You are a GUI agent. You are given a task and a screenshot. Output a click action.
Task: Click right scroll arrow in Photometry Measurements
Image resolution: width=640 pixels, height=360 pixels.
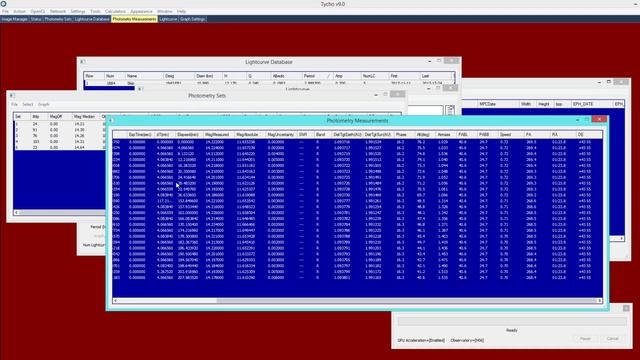pyautogui.click(x=600, y=301)
